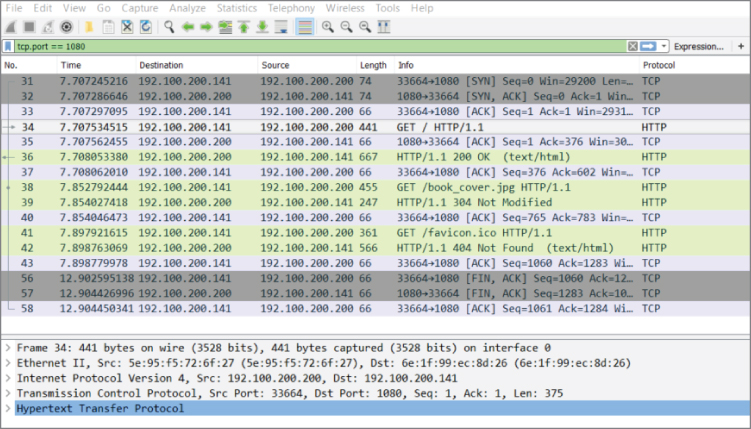Sort by the Time column header
Viewport: 751px width, 429px height.
point(96,65)
